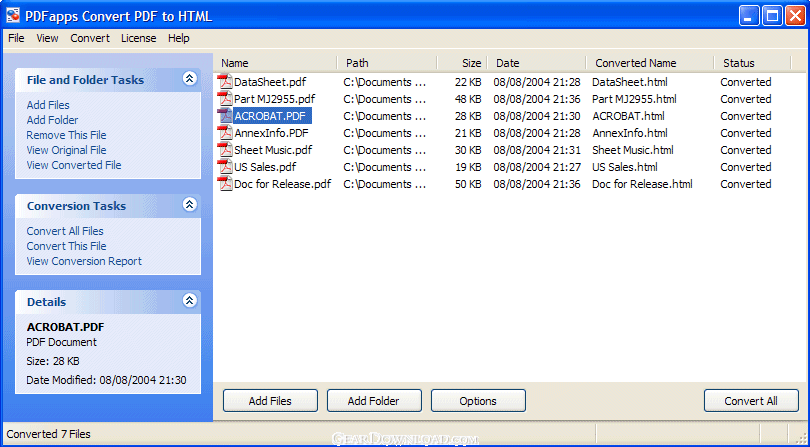Click View Original File link
Viewport: 810px width, 447px height.
(66, 150)
